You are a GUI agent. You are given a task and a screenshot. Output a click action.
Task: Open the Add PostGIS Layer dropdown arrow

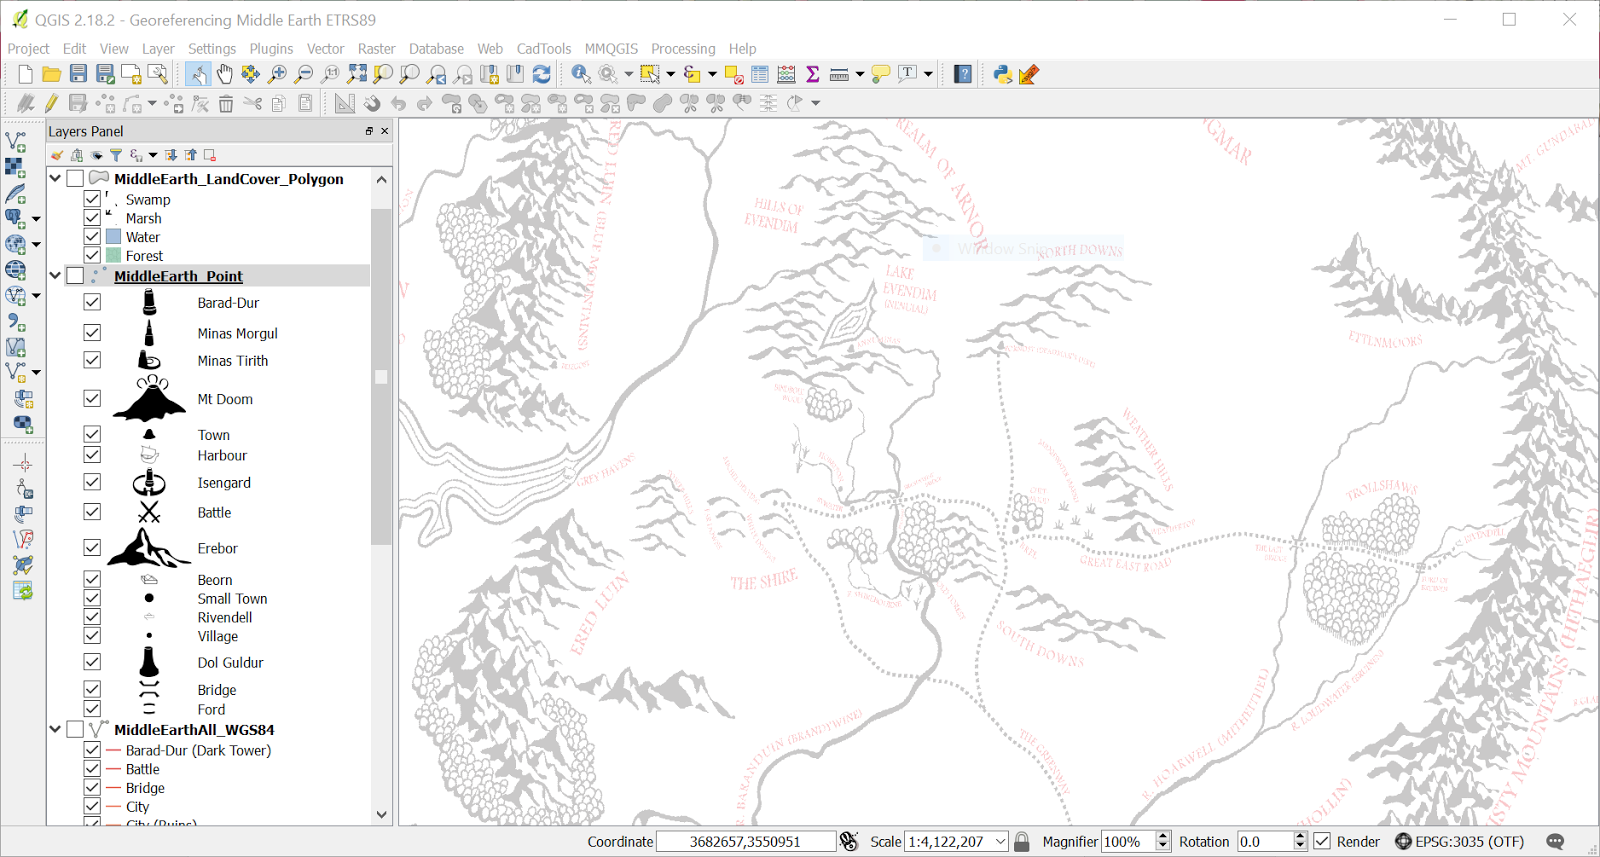pyautogui.click(x=36, y=218)
